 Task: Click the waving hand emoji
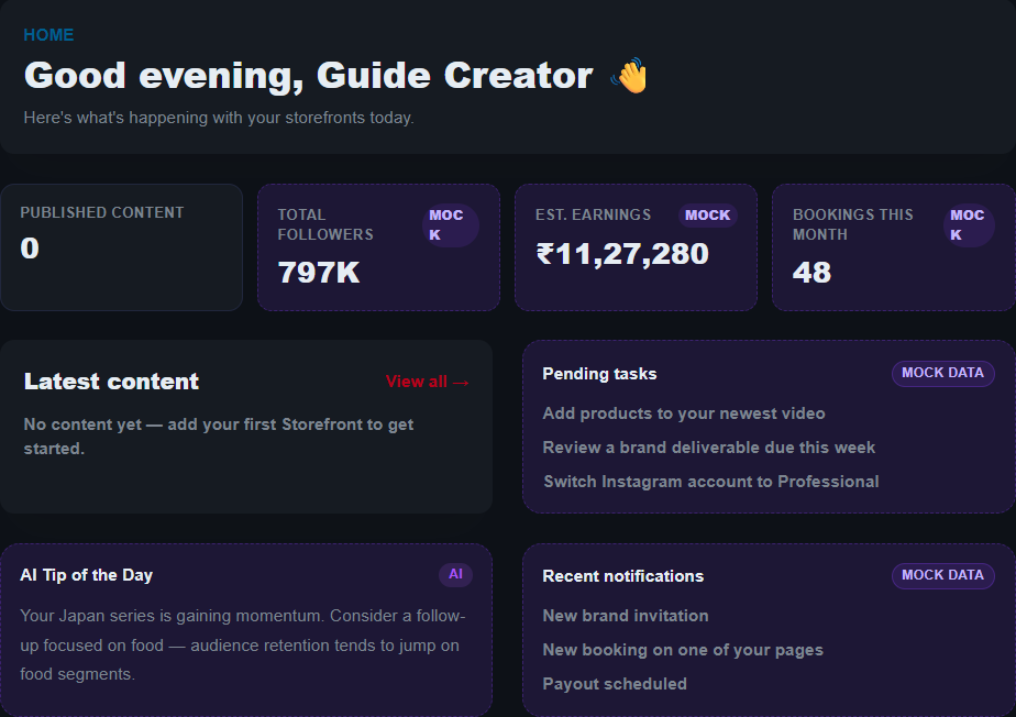[x=629, y=76]
